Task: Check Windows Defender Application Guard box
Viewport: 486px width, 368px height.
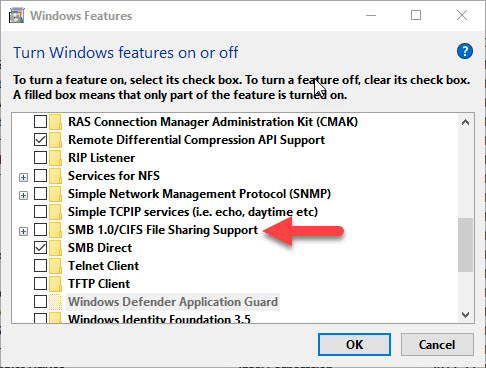Action: point(40,302)
